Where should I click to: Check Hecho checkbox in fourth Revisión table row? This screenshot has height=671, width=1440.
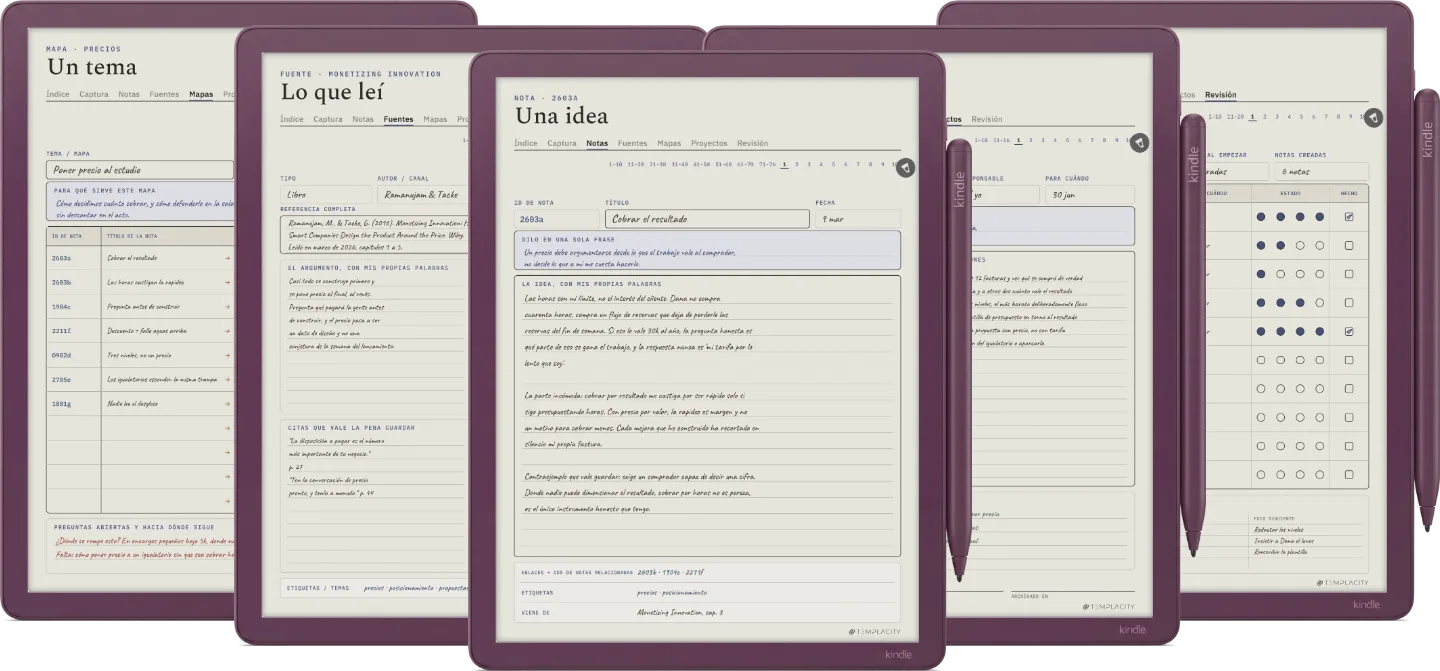(x=1349, y=302)
